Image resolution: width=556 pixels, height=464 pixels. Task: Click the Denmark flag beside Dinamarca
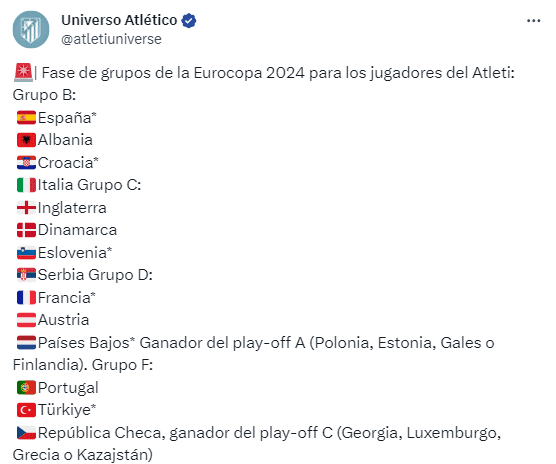26,230
